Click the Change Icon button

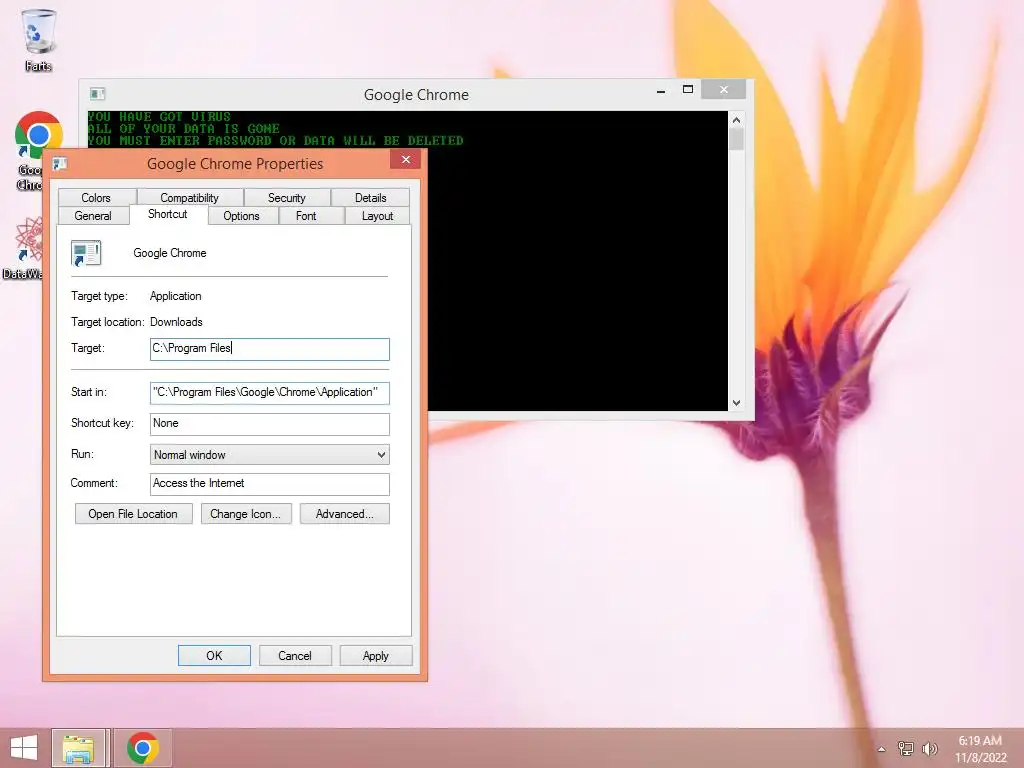[246, 514]
